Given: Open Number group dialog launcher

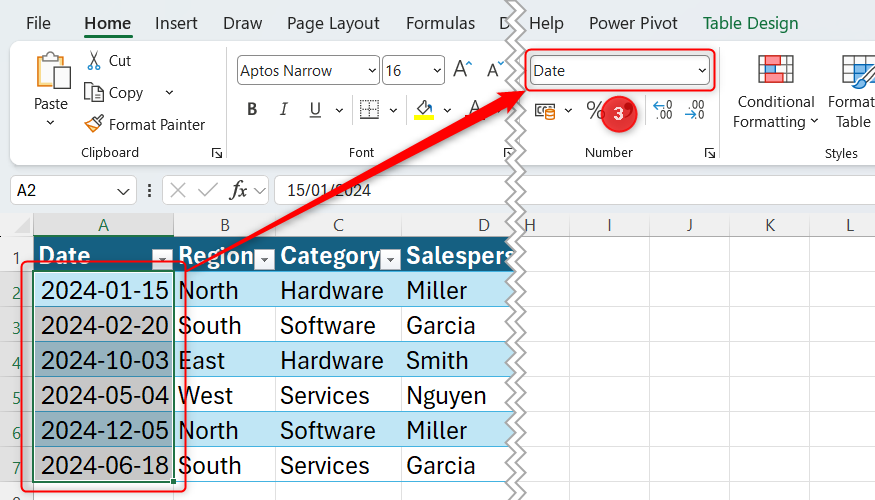Looking at the screenshot, I should point(709,153).
